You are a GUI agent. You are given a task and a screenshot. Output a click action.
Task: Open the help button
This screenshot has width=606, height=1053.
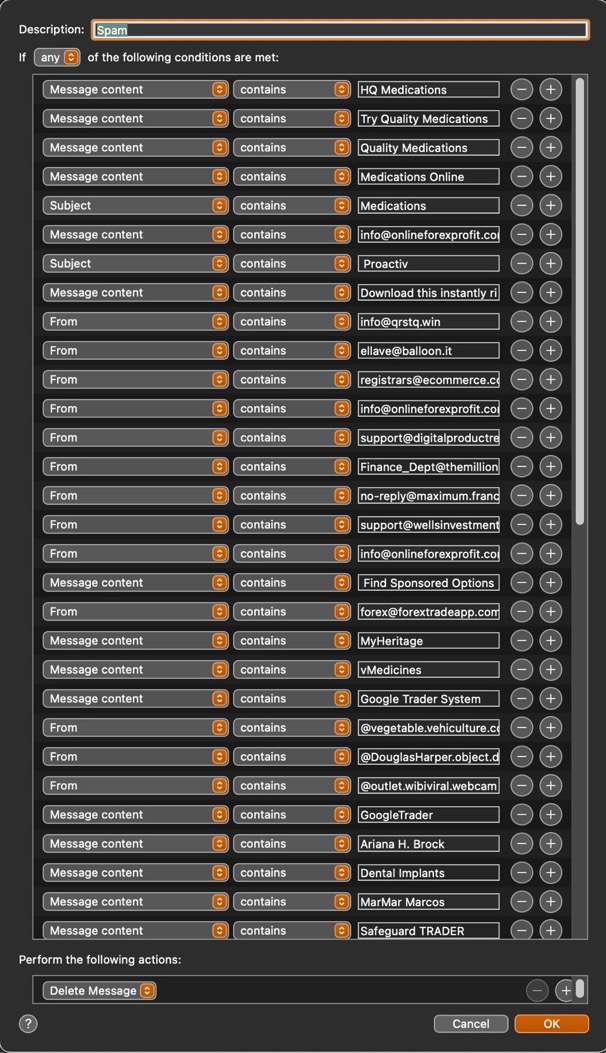(x=28, y=1023)
